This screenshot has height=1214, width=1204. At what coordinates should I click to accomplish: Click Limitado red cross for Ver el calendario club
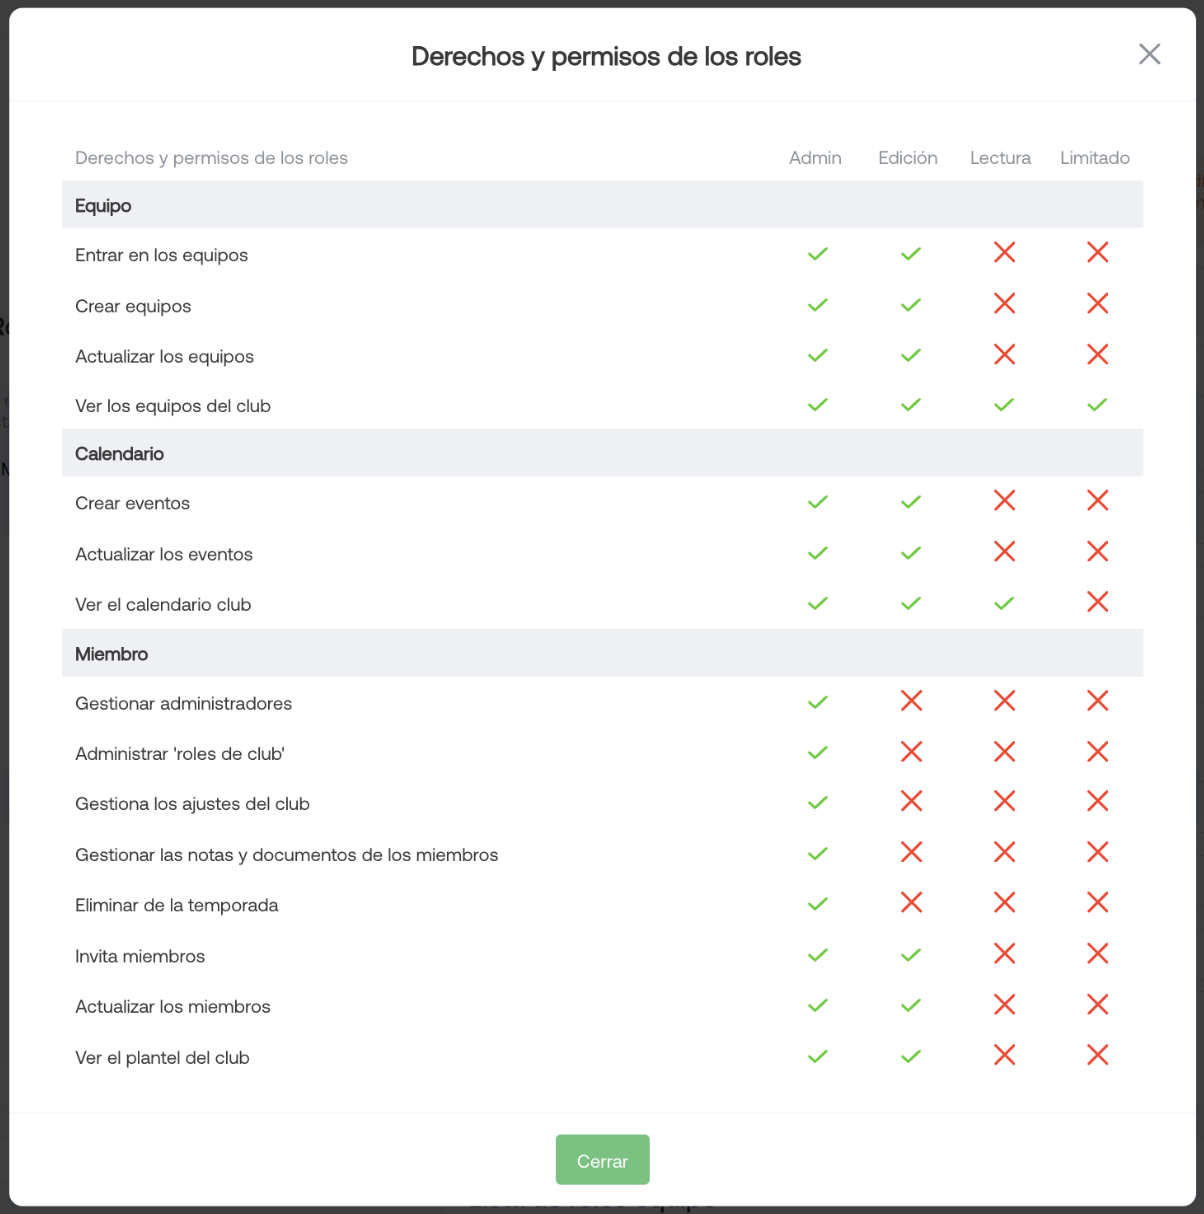[1097, 602]
